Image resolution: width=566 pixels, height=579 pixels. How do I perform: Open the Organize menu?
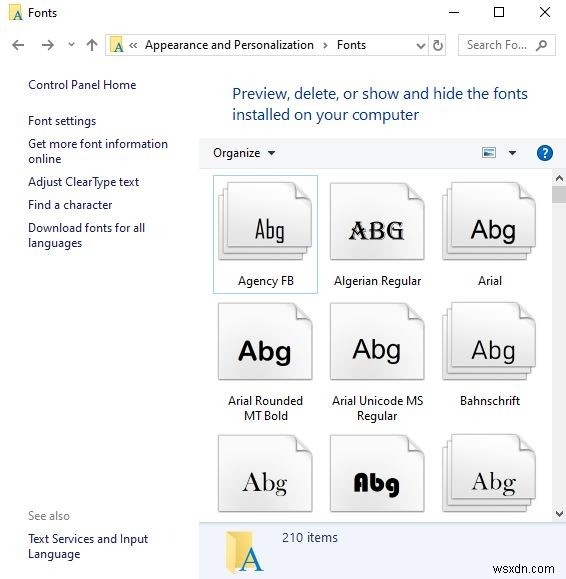(x=244, y=153)
